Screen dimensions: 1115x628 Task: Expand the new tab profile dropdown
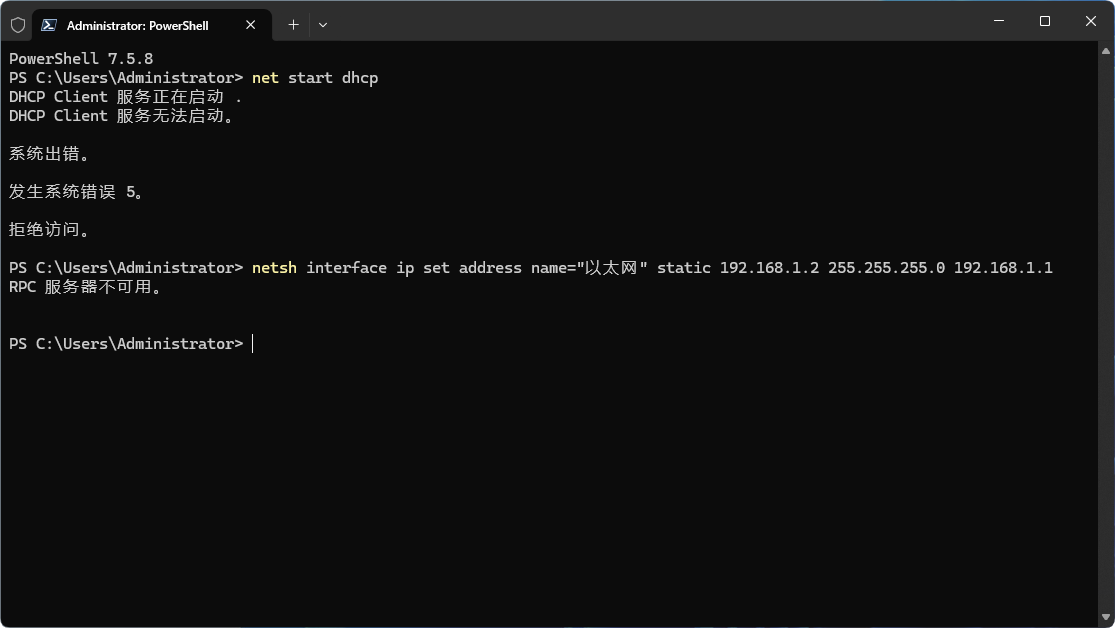tap(323, 25)
